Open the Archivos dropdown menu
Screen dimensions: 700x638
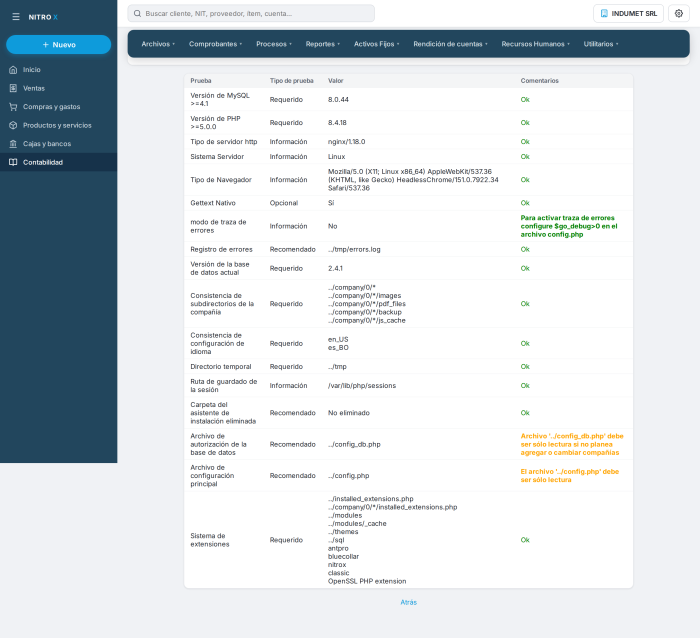158,44
